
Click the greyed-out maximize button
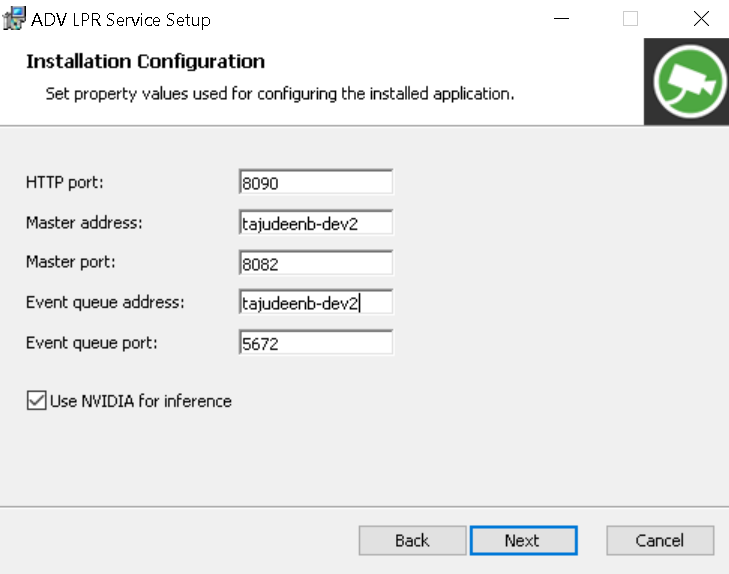coord(630,19)
